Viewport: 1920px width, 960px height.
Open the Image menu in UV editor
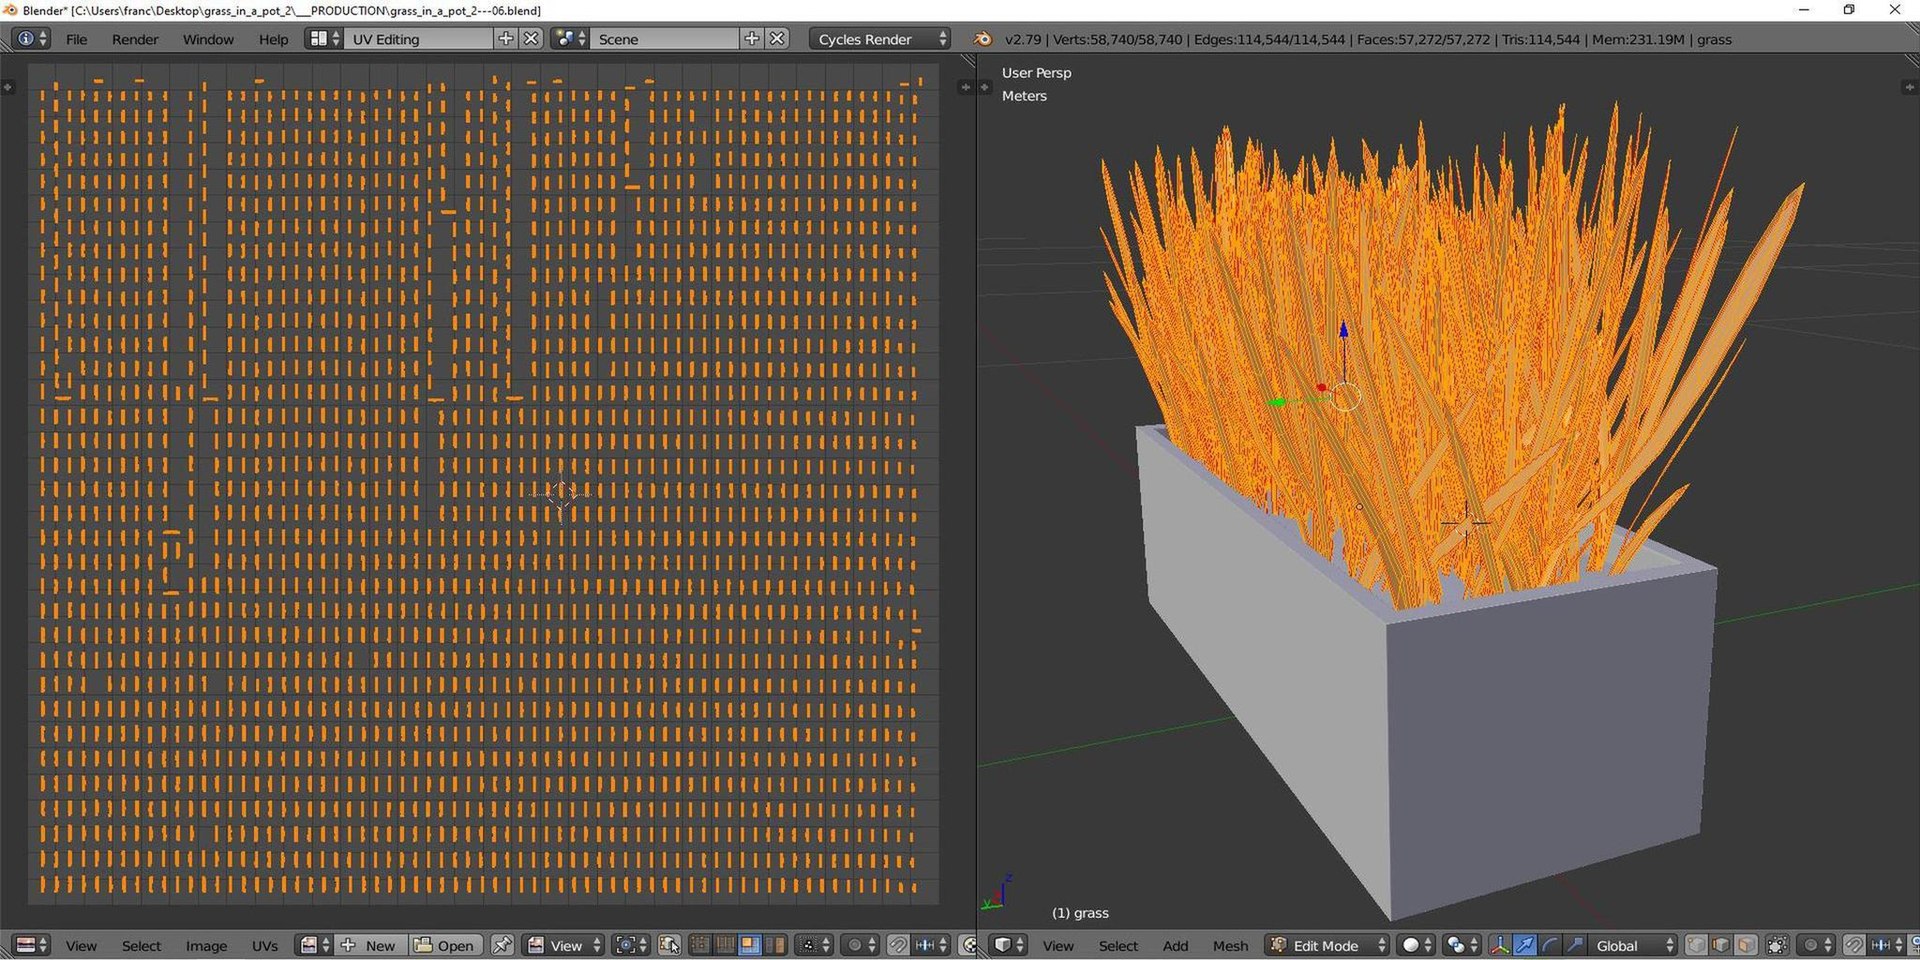tap(206, 945)
